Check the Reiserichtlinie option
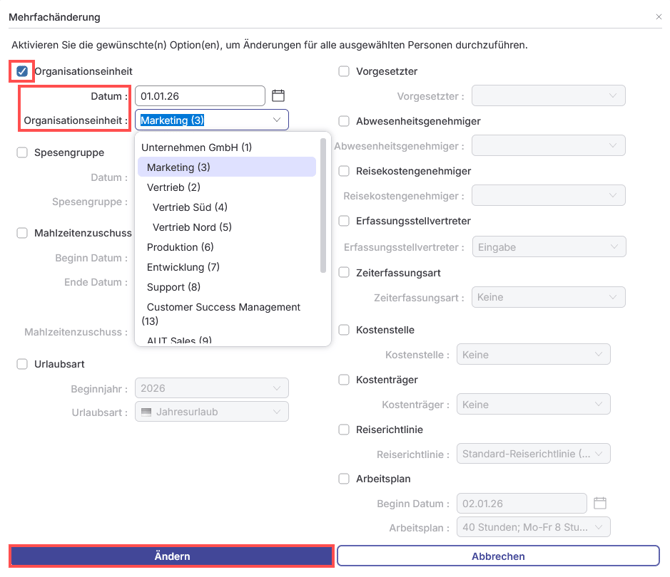The height and width of the screenshot is (577, 670). click(344, 430)
